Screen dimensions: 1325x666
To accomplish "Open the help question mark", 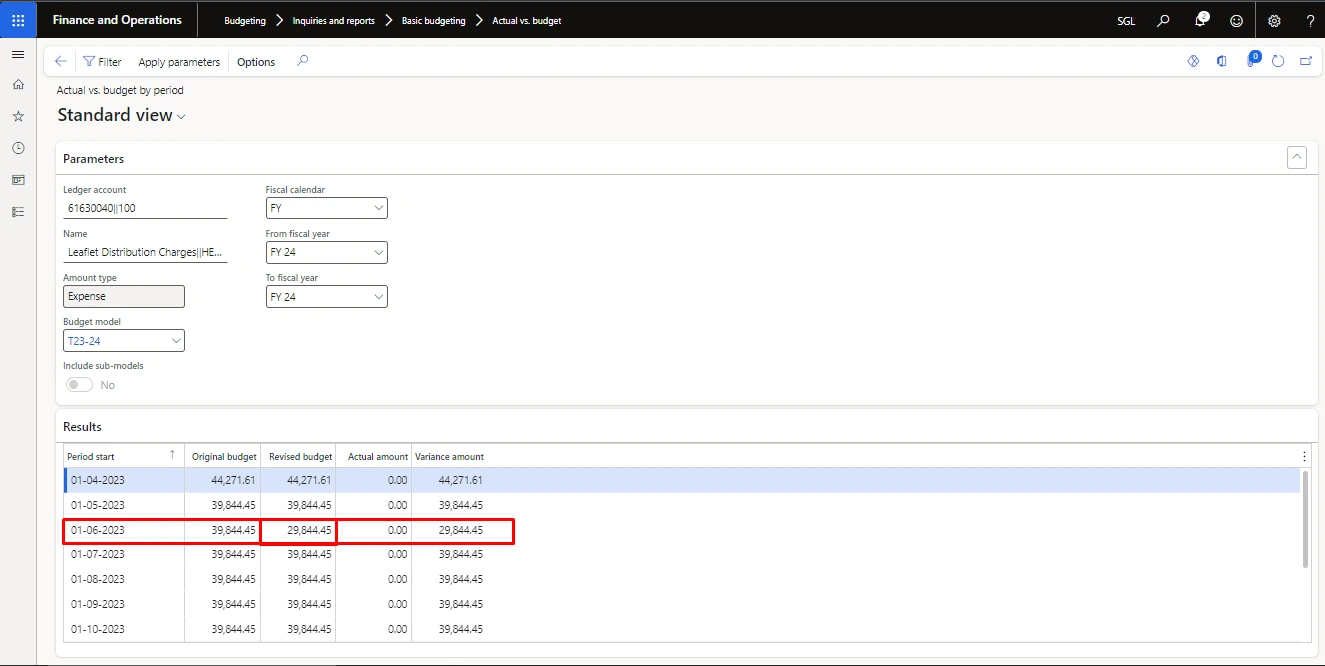I will pyautogui.click(x=1310, y=20).
